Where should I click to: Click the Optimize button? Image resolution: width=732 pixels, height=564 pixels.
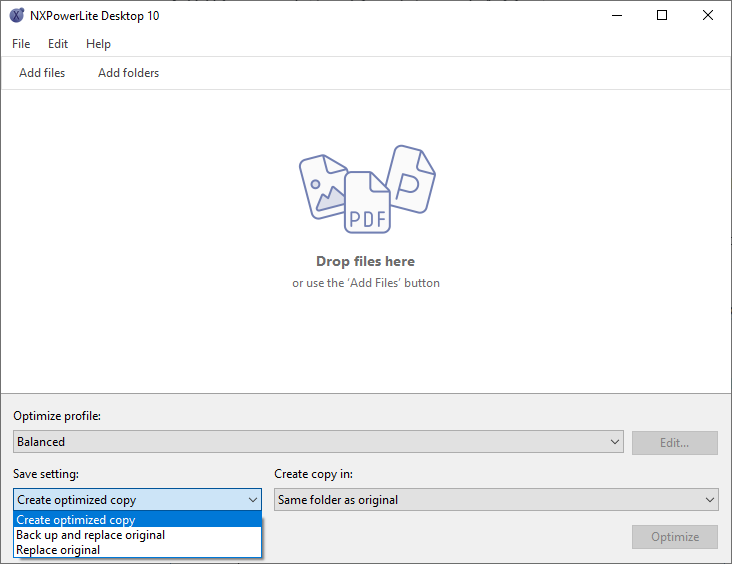675,537
